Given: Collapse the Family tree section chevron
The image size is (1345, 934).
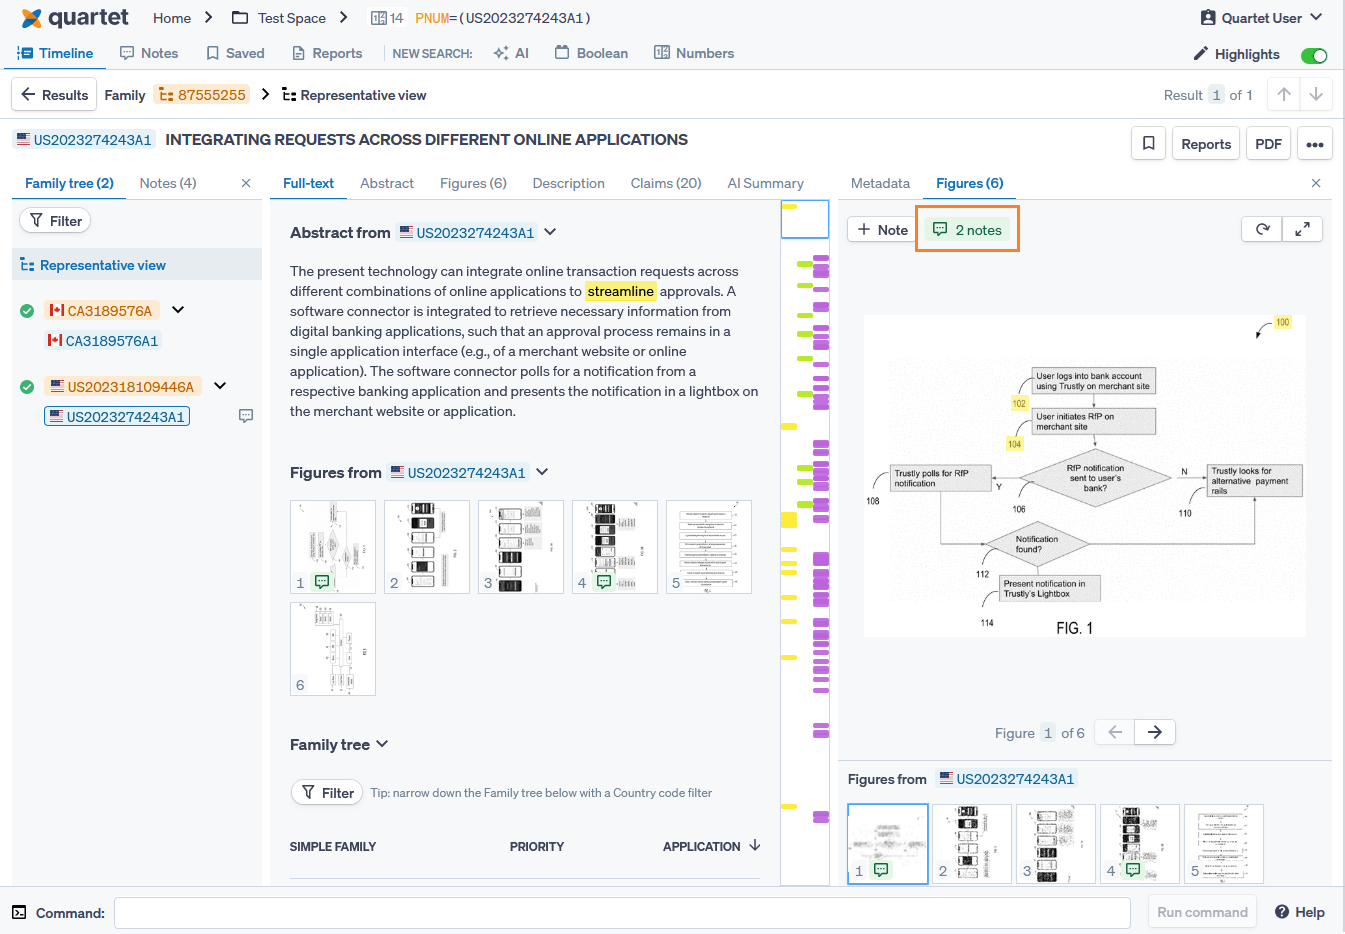Looking at the screenshot, I should pyautogui.click(x=382, y=744).
